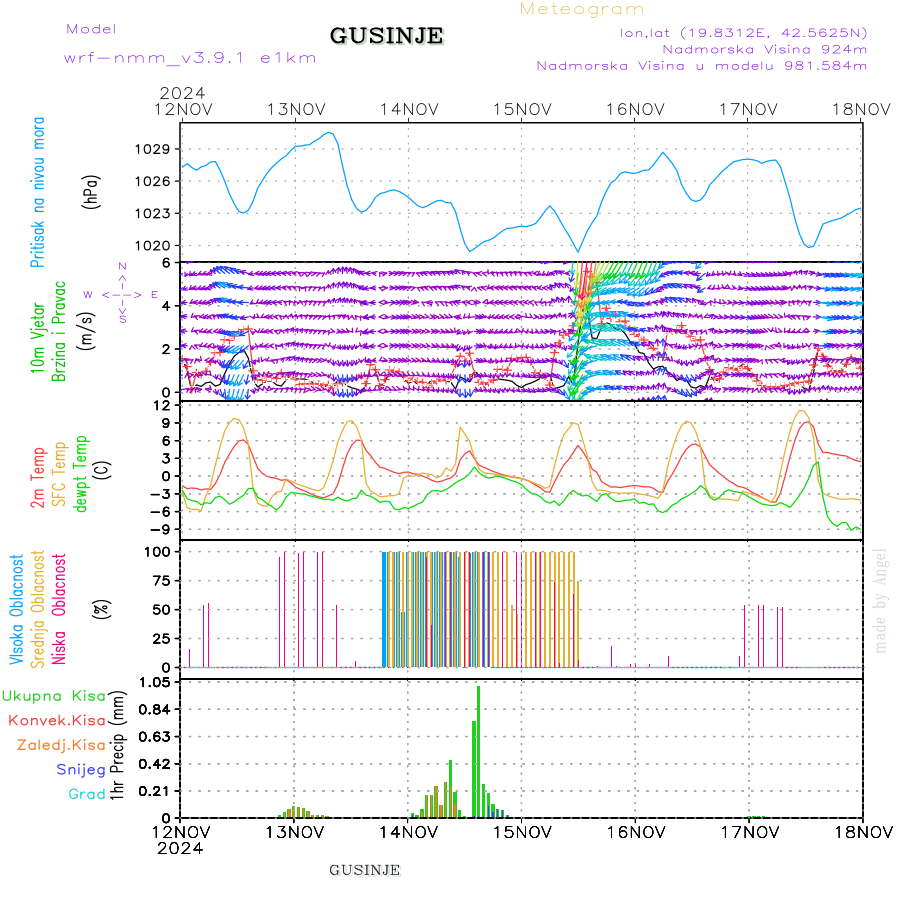Click the 12 value on temperature axis
This screenshot has height=900, width=900.
pyautogui.click(x=162, y=406)
